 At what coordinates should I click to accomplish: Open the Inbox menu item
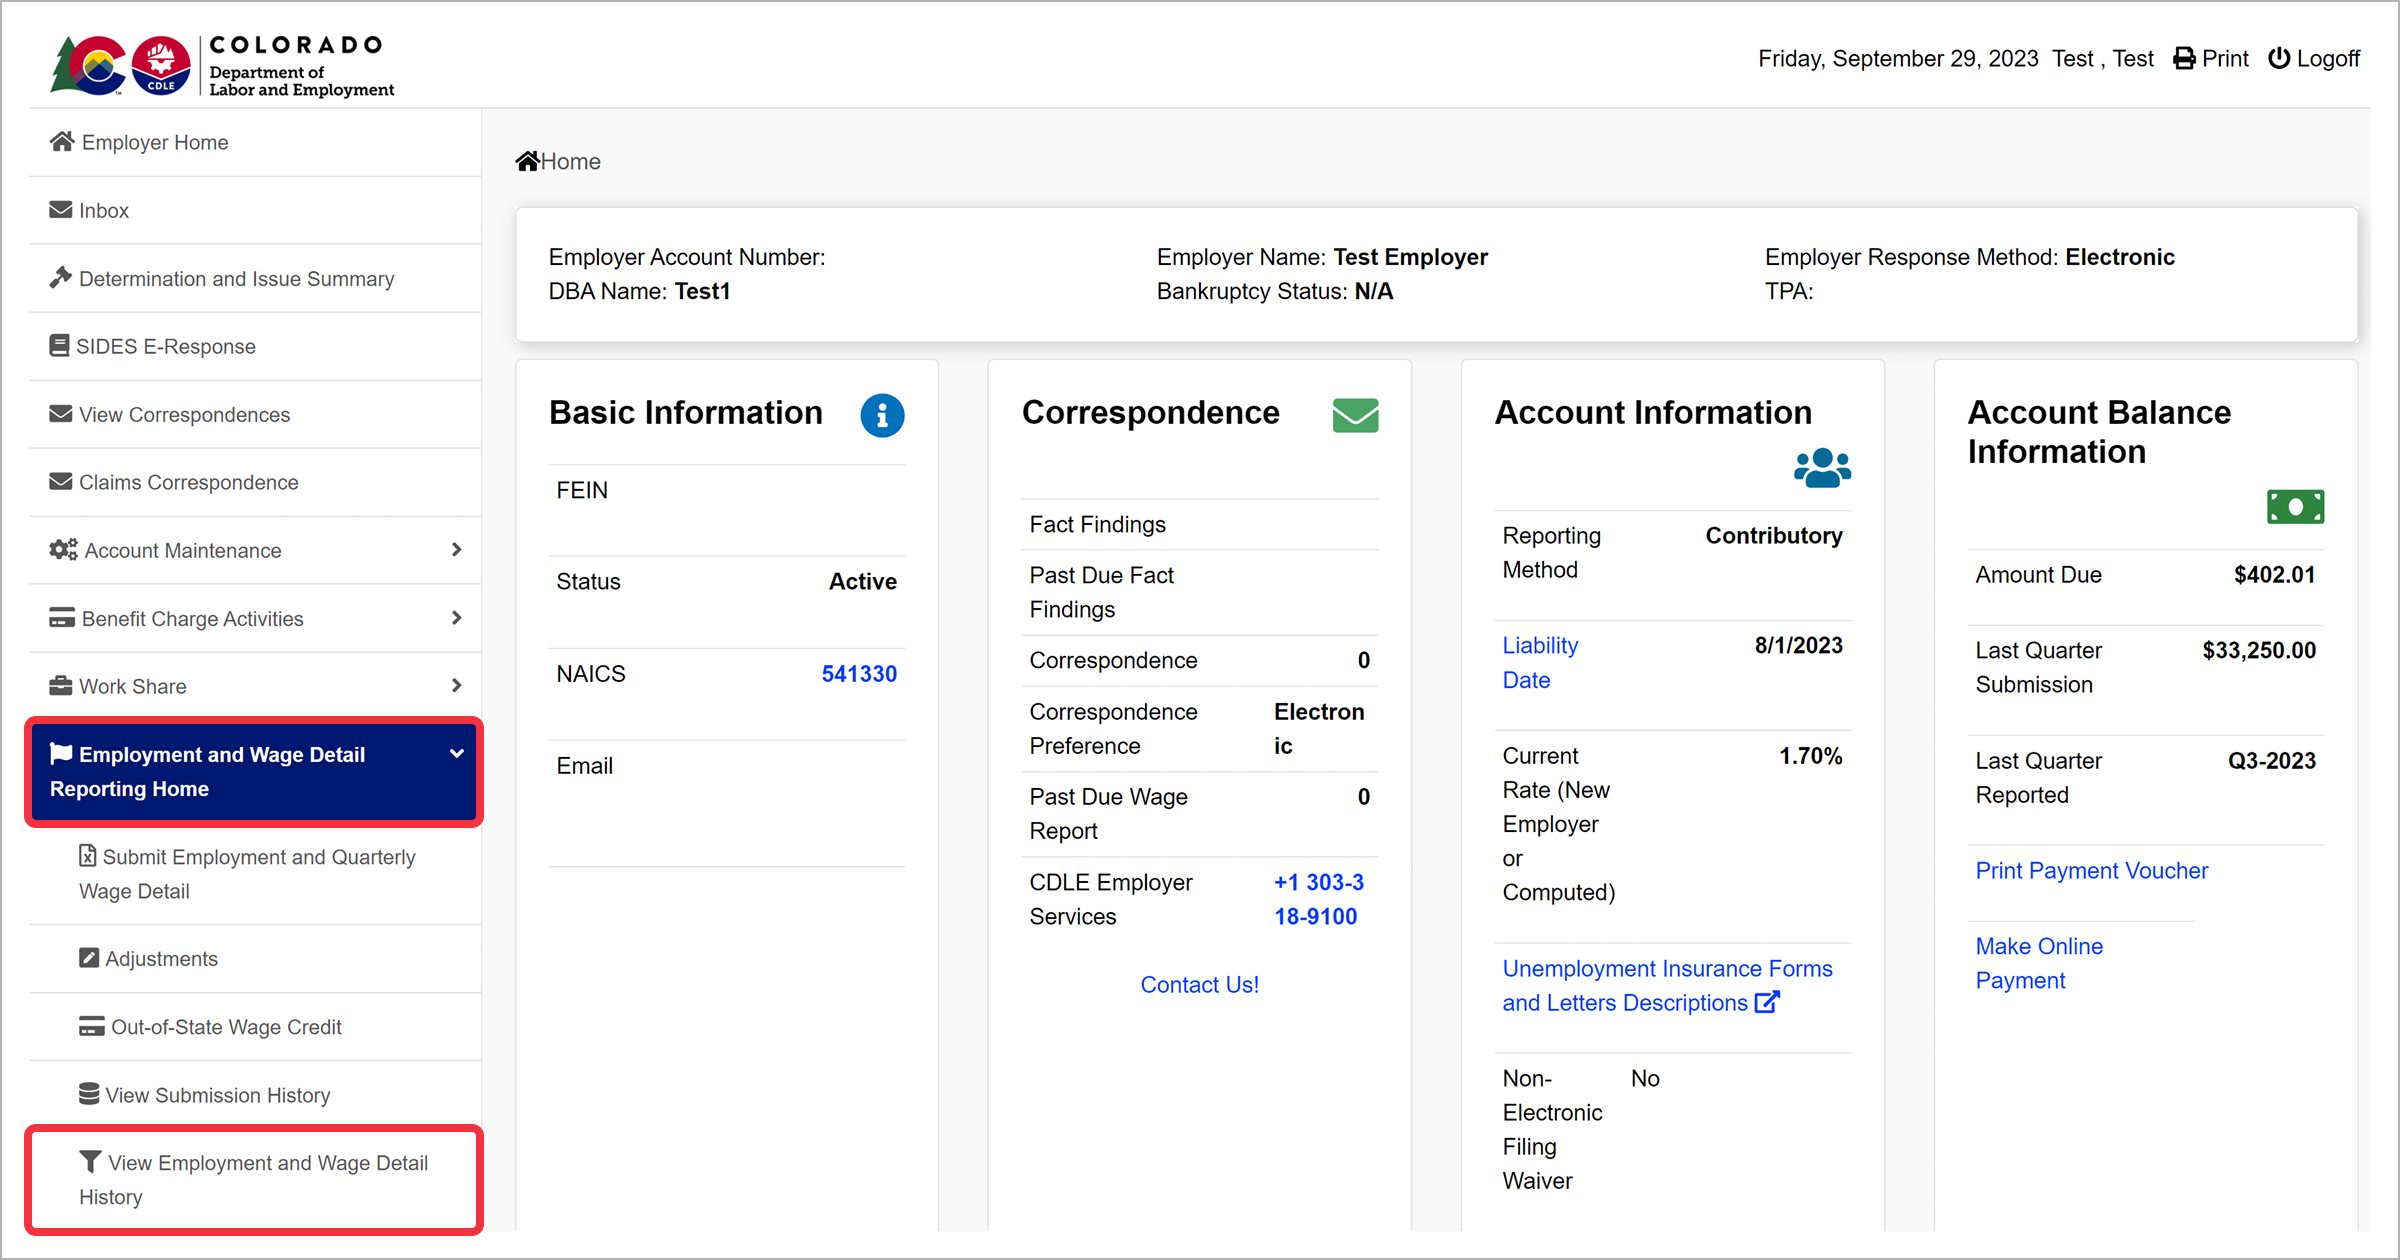point(104,210)
